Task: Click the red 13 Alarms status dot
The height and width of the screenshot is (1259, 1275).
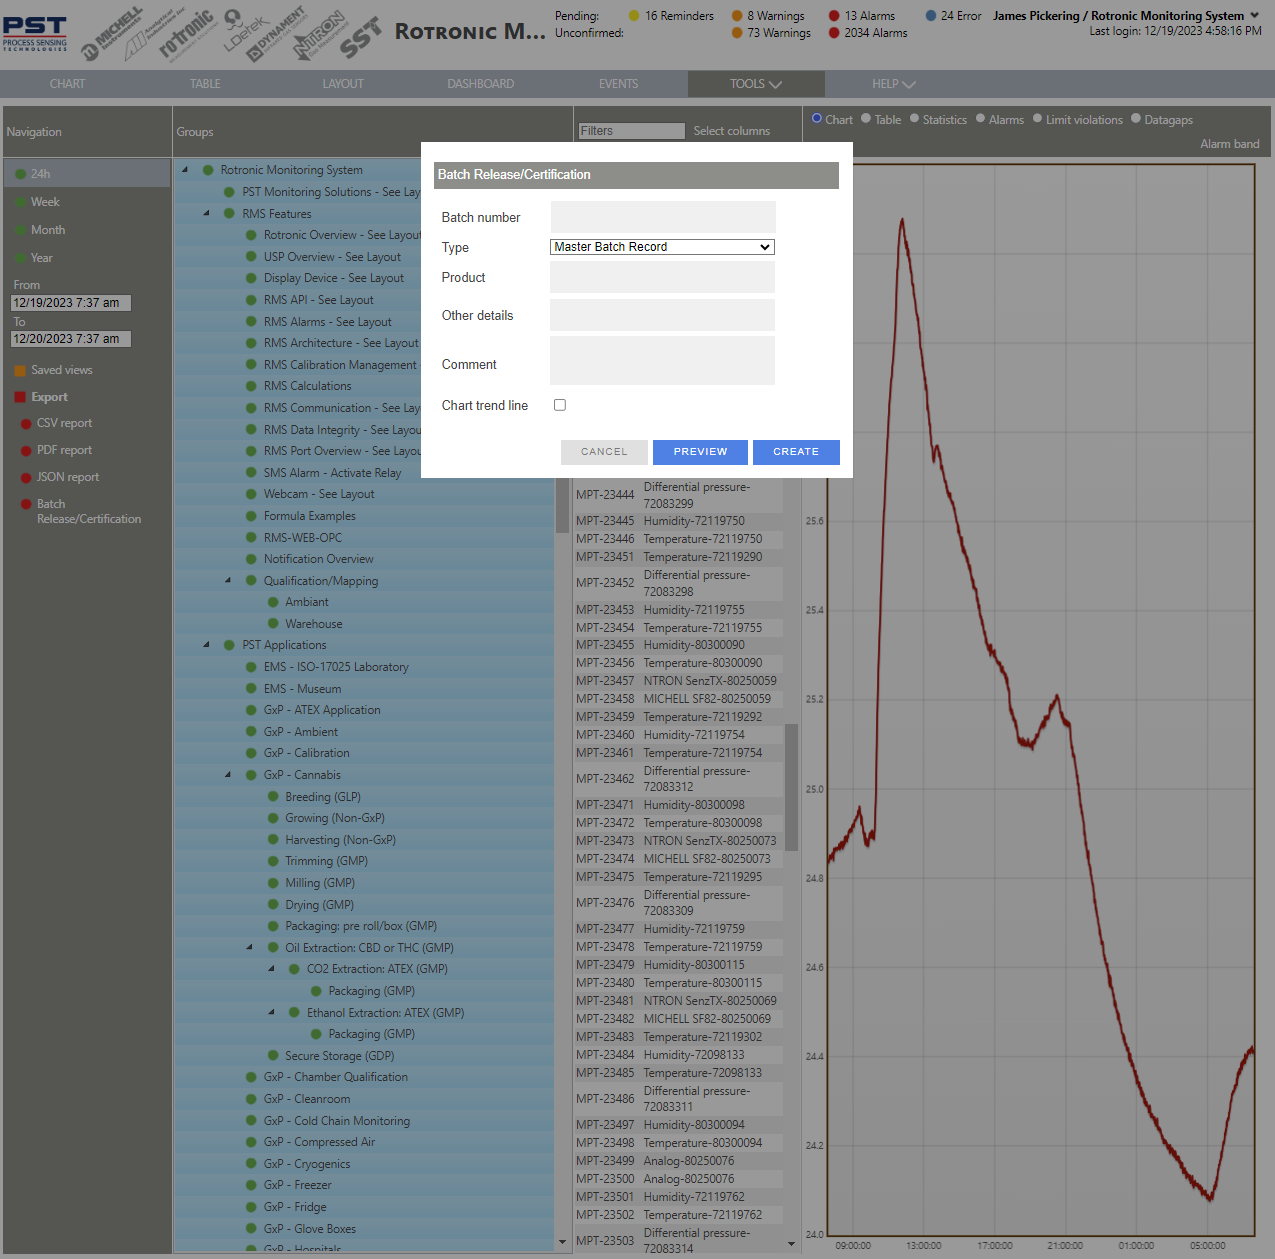Action: 834,16
